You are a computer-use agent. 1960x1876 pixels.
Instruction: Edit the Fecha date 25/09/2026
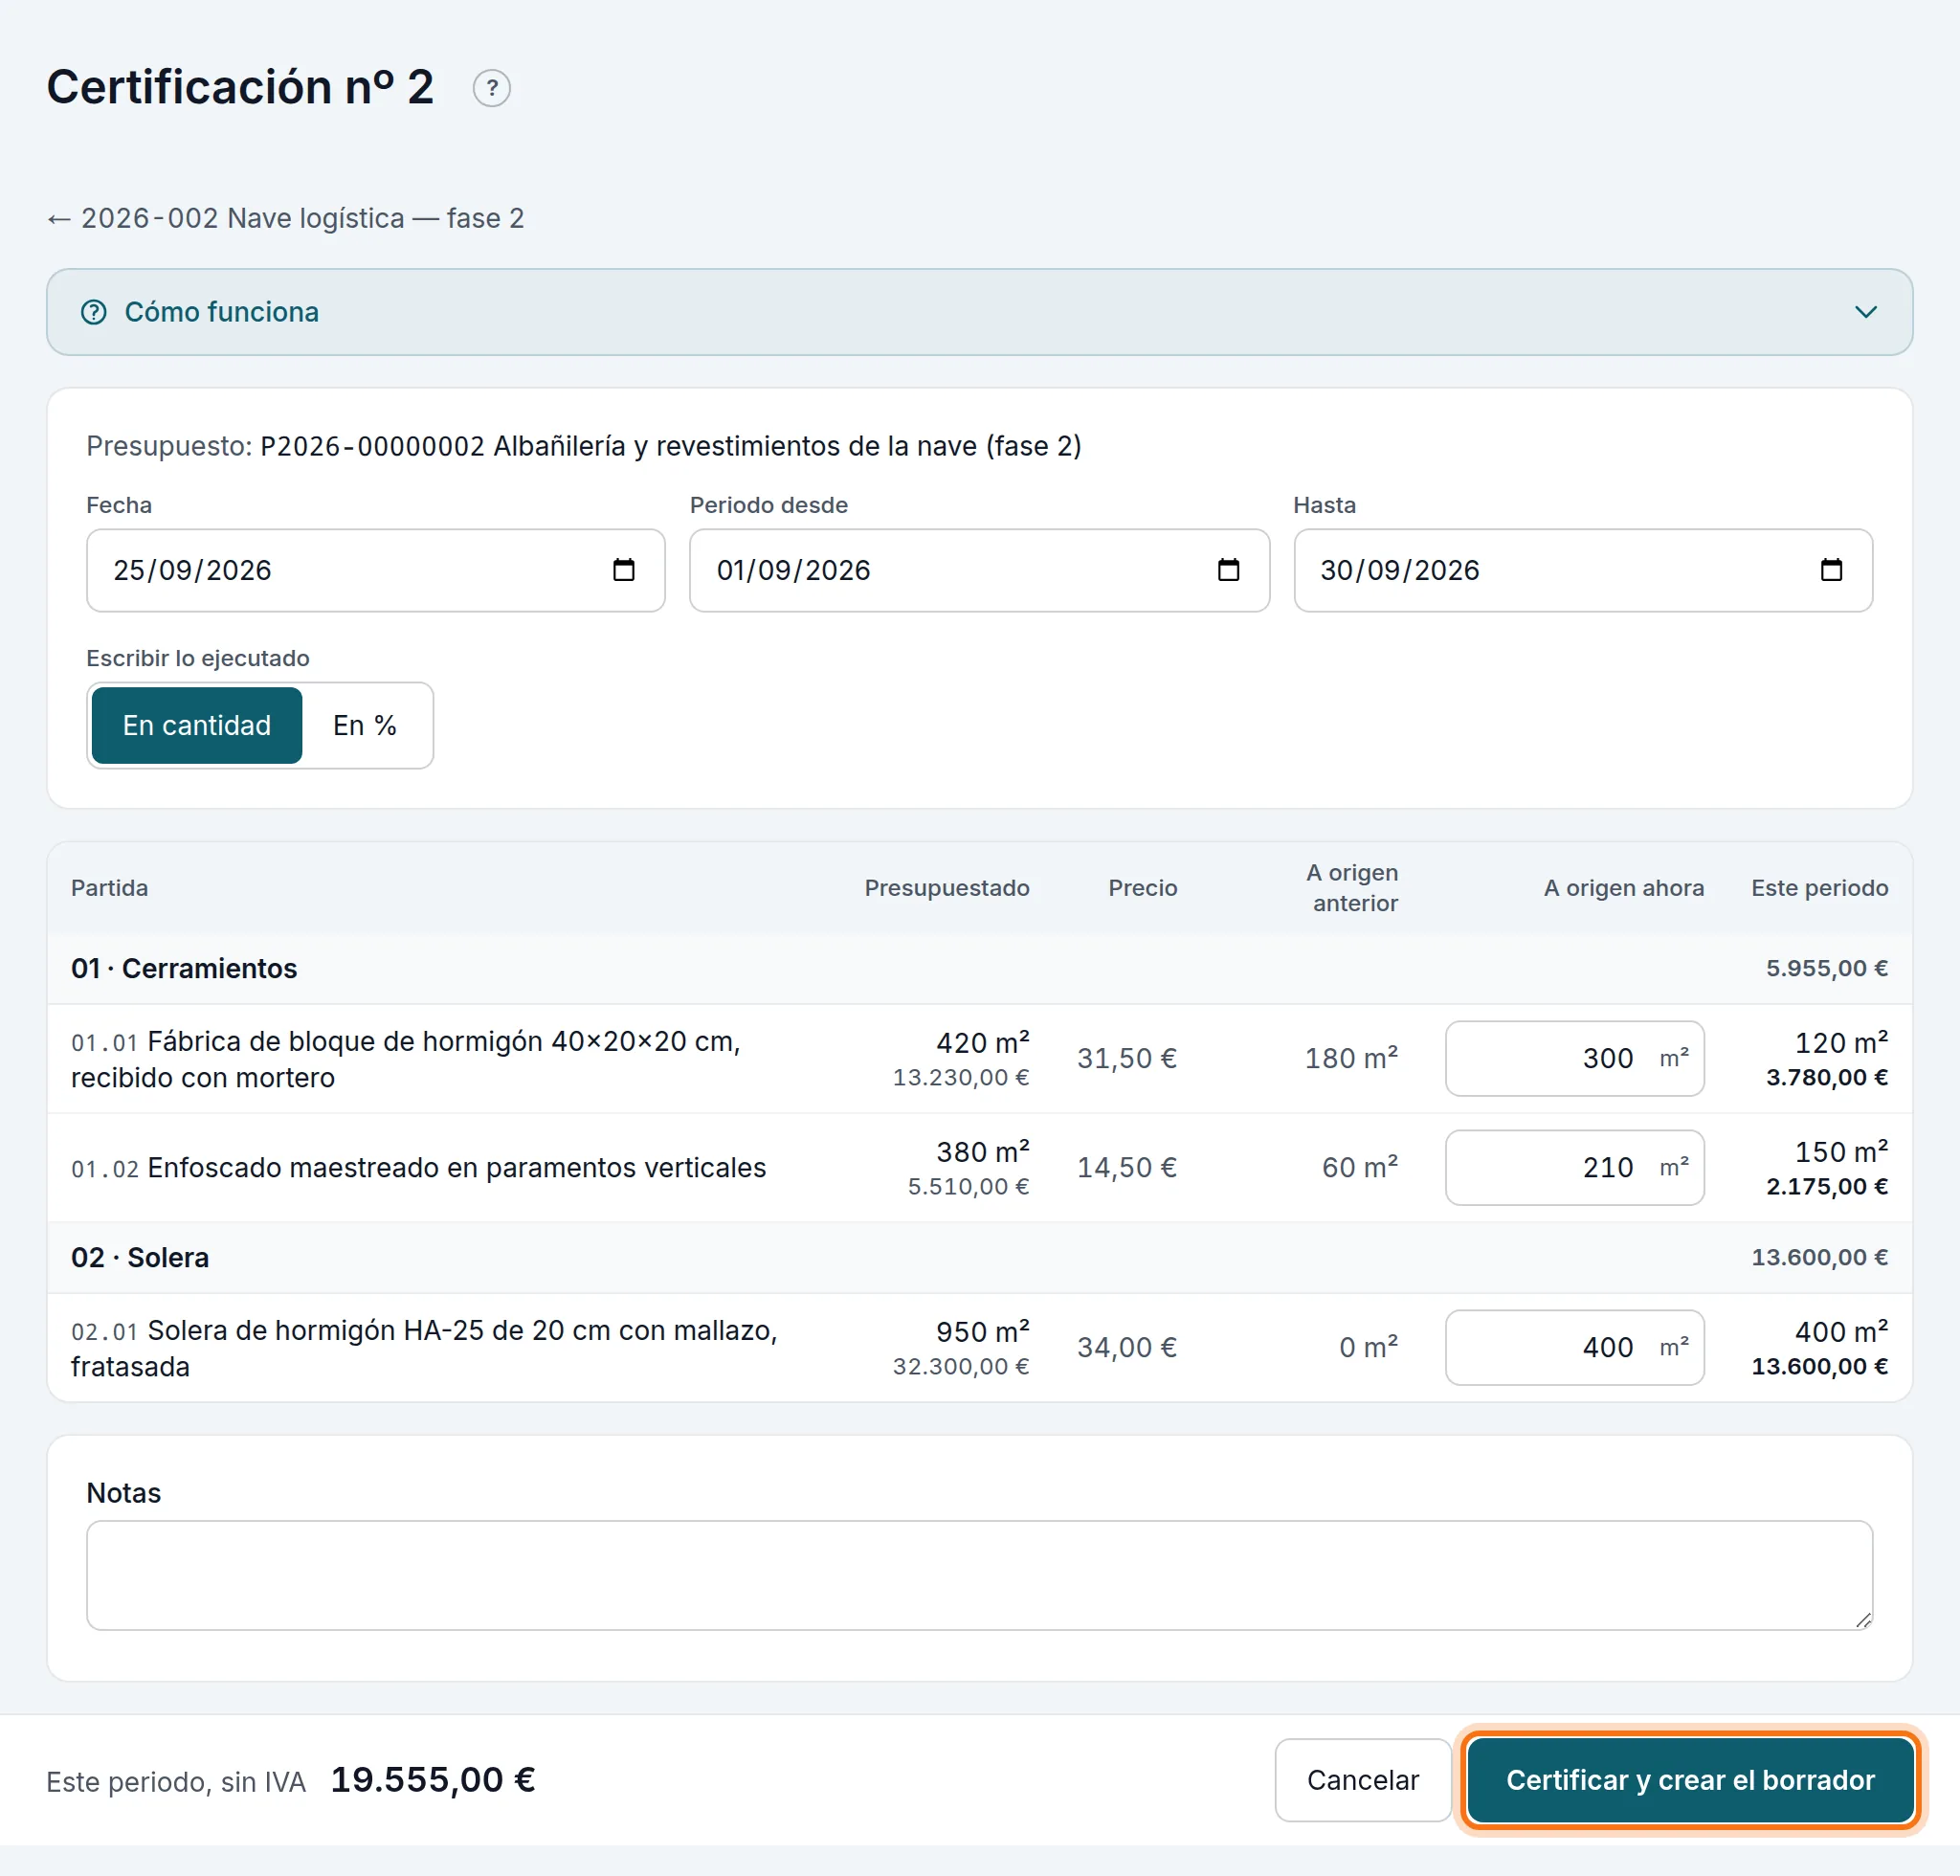coord(375,570)
